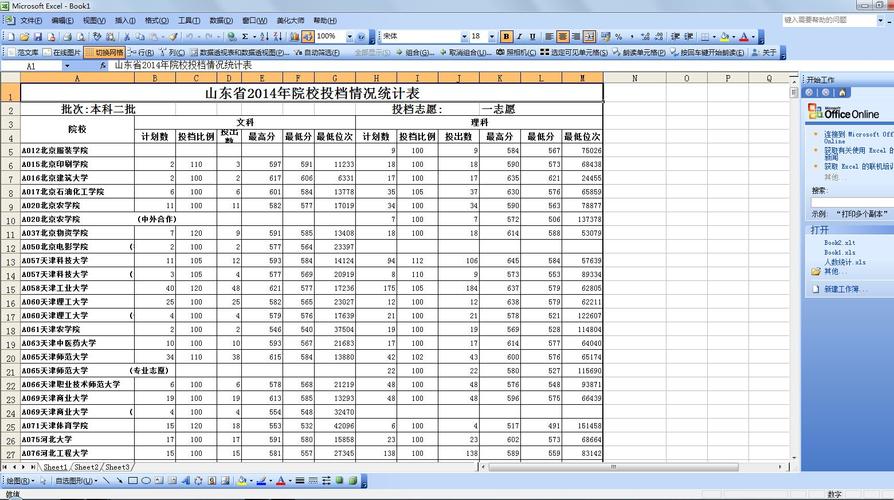
Task: Click the Increase Decimal icon
Action: pyautogui.click(x=645, y=36)
